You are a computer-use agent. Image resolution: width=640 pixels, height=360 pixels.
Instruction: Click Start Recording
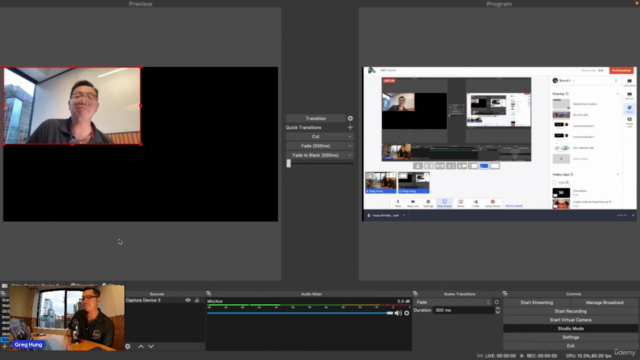coord(571,311)
